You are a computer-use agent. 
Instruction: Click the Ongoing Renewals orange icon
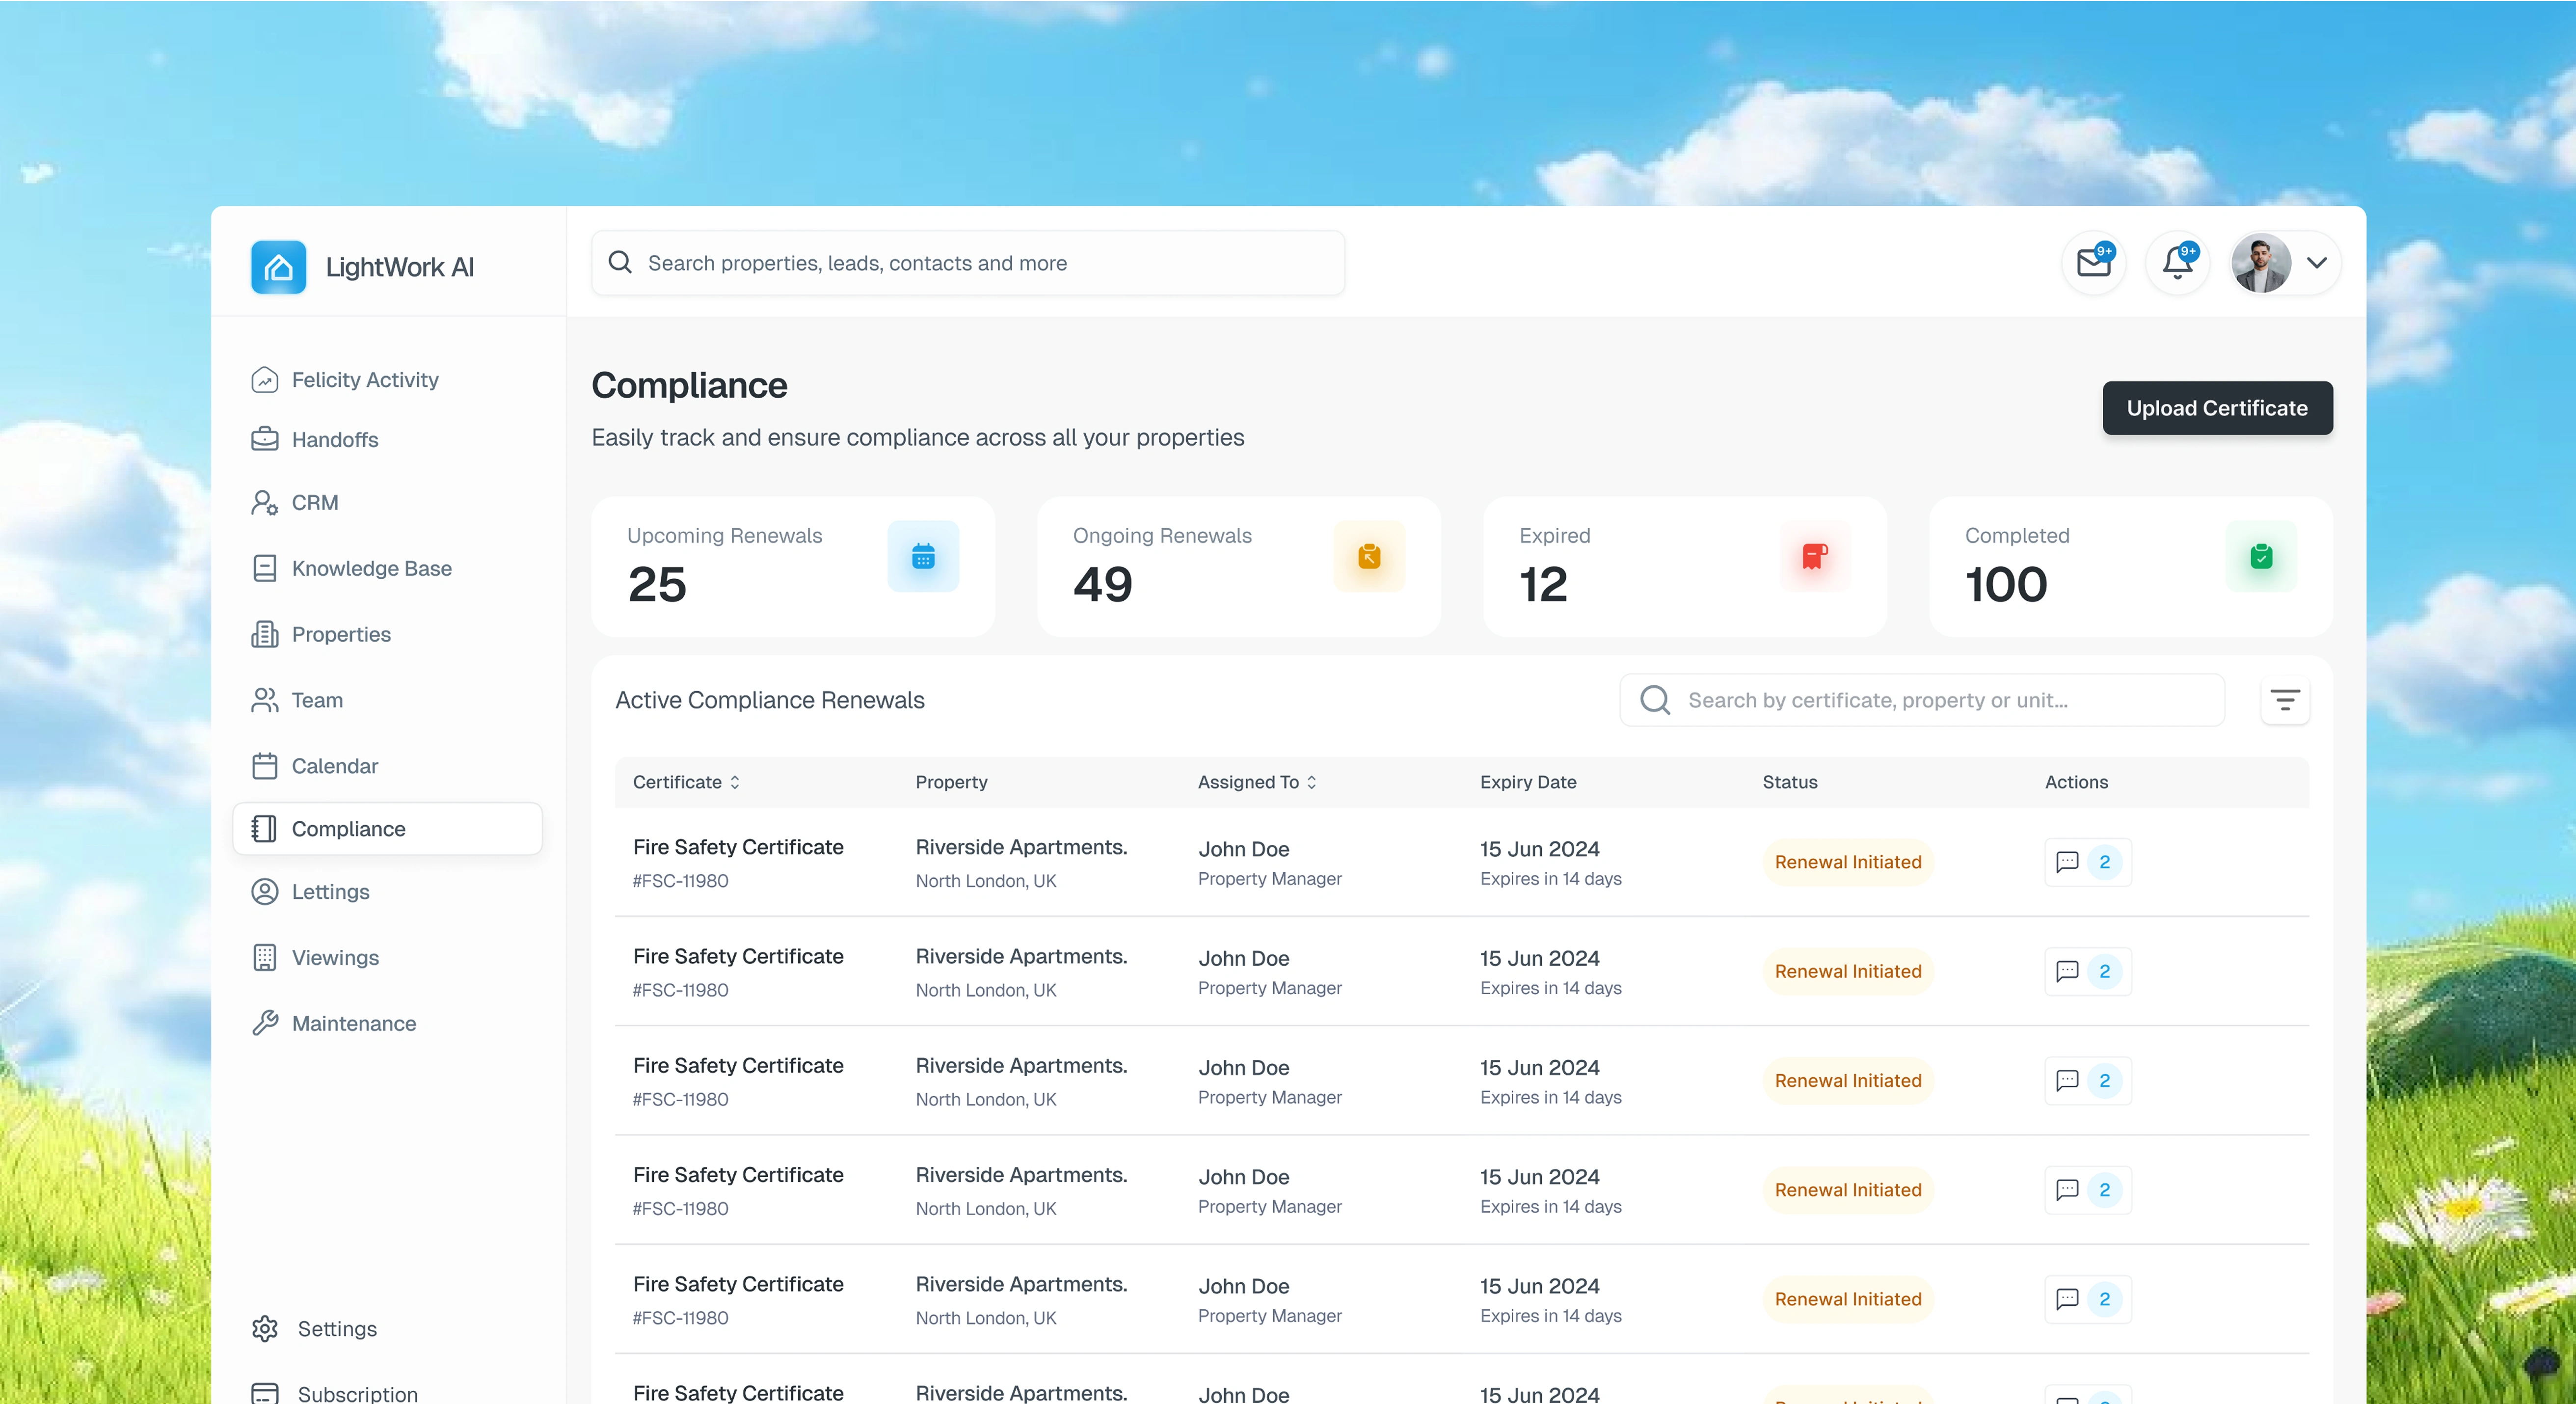coord(1369,556)
